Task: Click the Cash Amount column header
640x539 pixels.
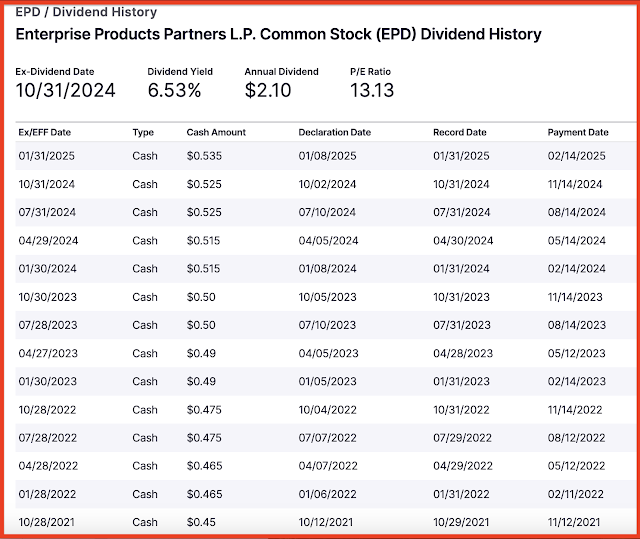Action: 216,132
